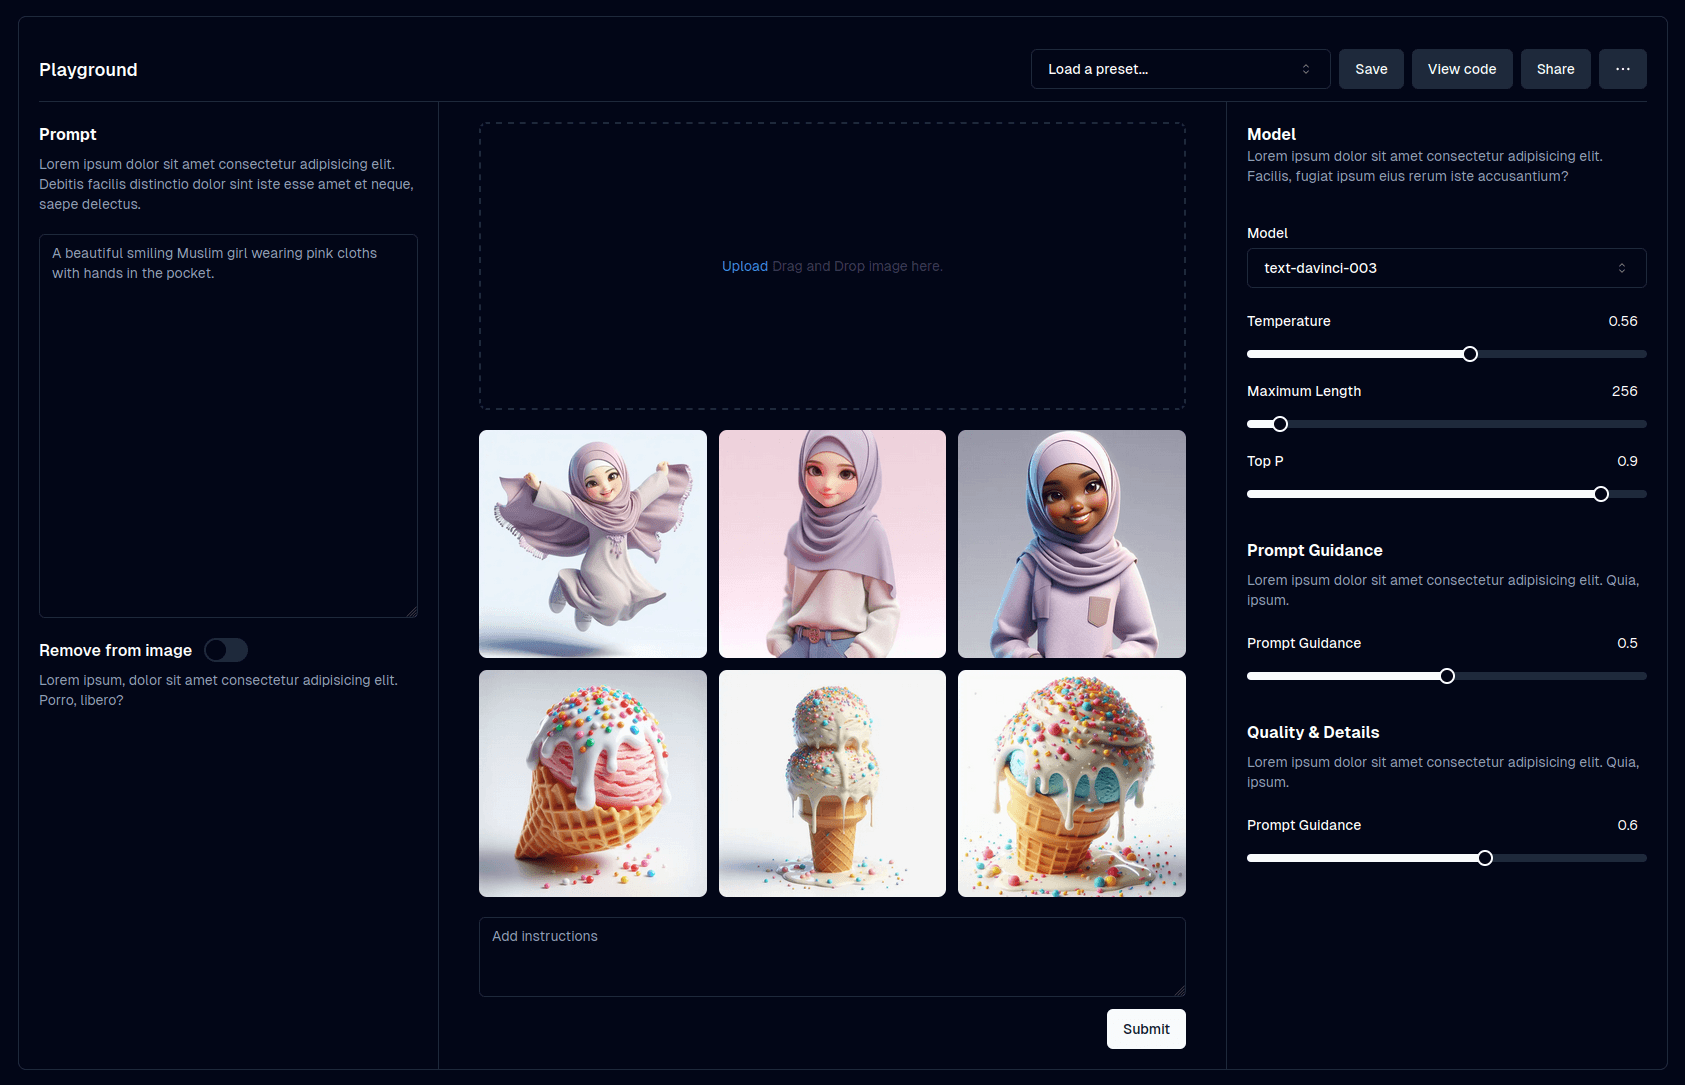This screenshot has width=1685, height=1085.
Task: Click the Maximum Length slider handle
Action: pos(1280,424)
